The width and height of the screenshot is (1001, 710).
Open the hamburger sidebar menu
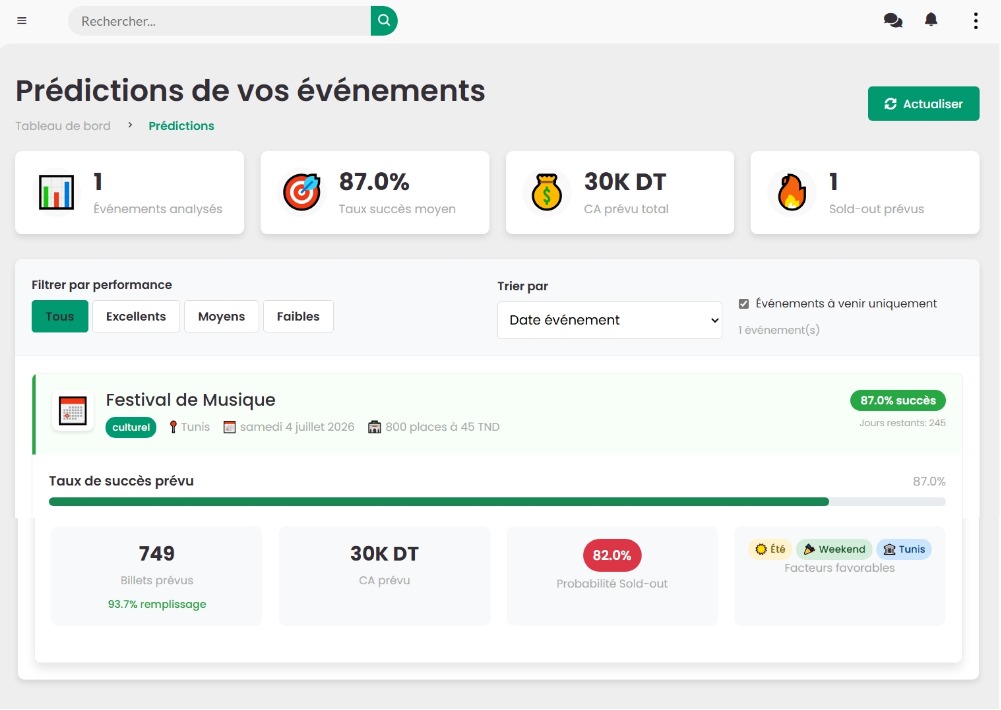click(x=22, y=20)
